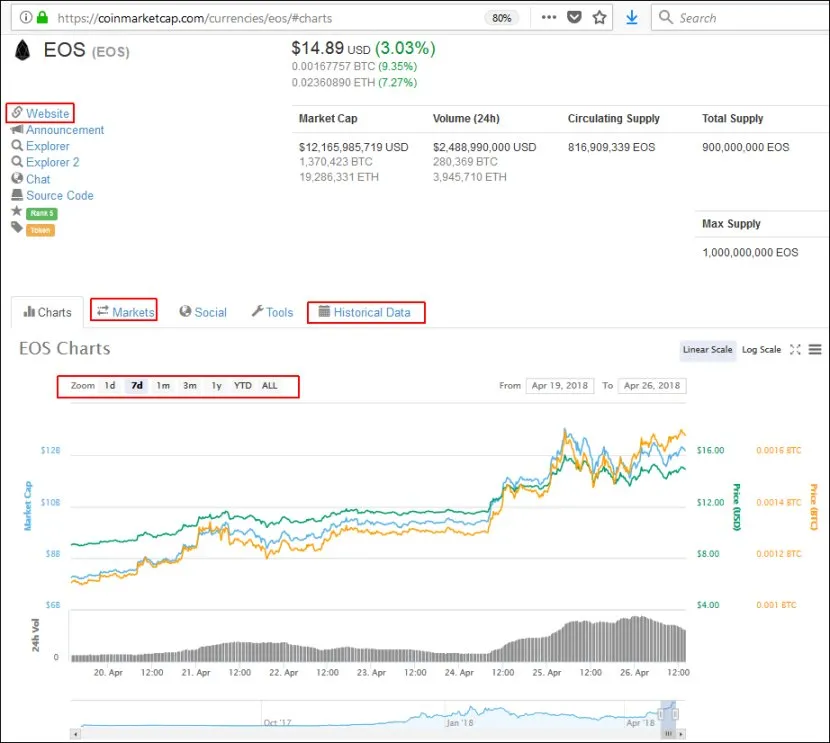Click the EOS coin logo

point(22,50)
